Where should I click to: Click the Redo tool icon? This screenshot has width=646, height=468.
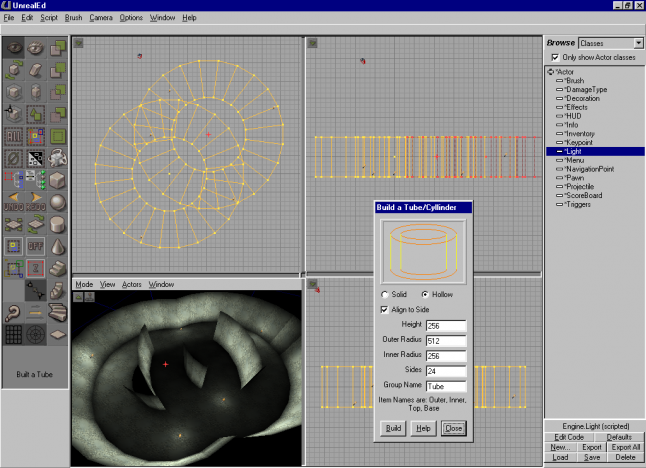tap(37, 204)
